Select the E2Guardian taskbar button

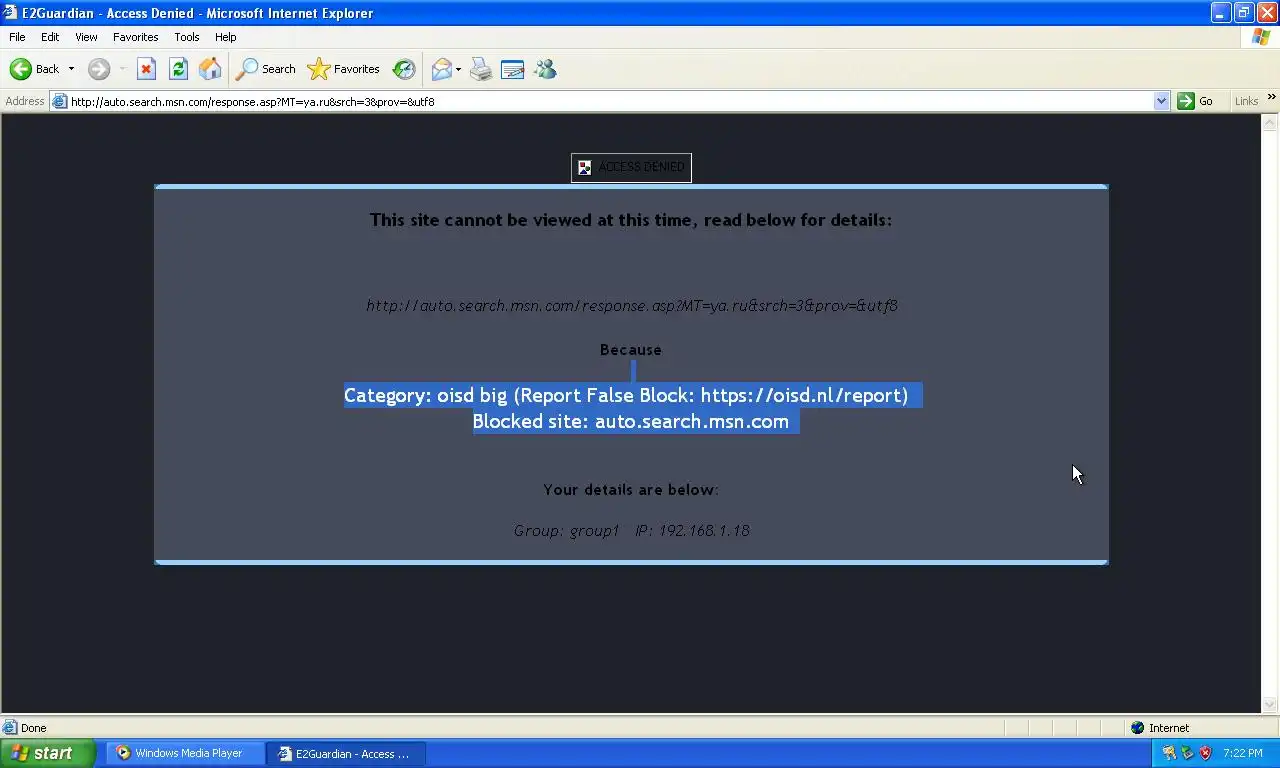point(347,753)
